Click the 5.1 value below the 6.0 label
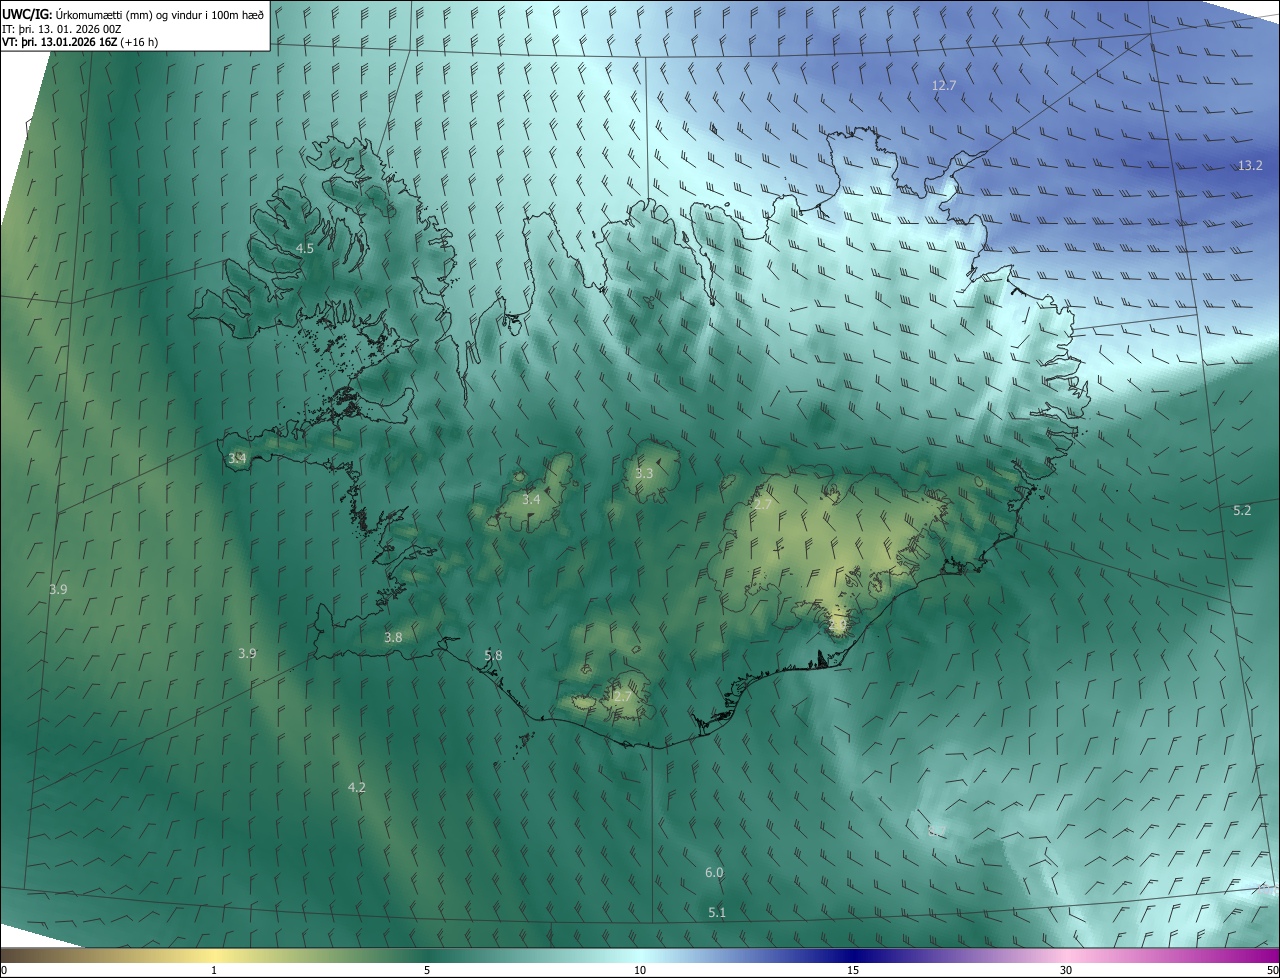 point(717,912)
